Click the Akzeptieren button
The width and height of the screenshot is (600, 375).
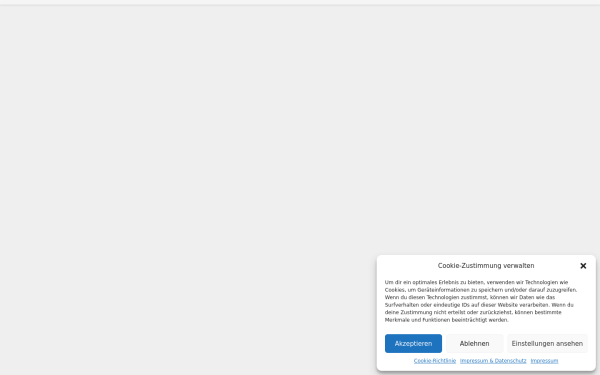pyautogui.click(x=413, y=344)
